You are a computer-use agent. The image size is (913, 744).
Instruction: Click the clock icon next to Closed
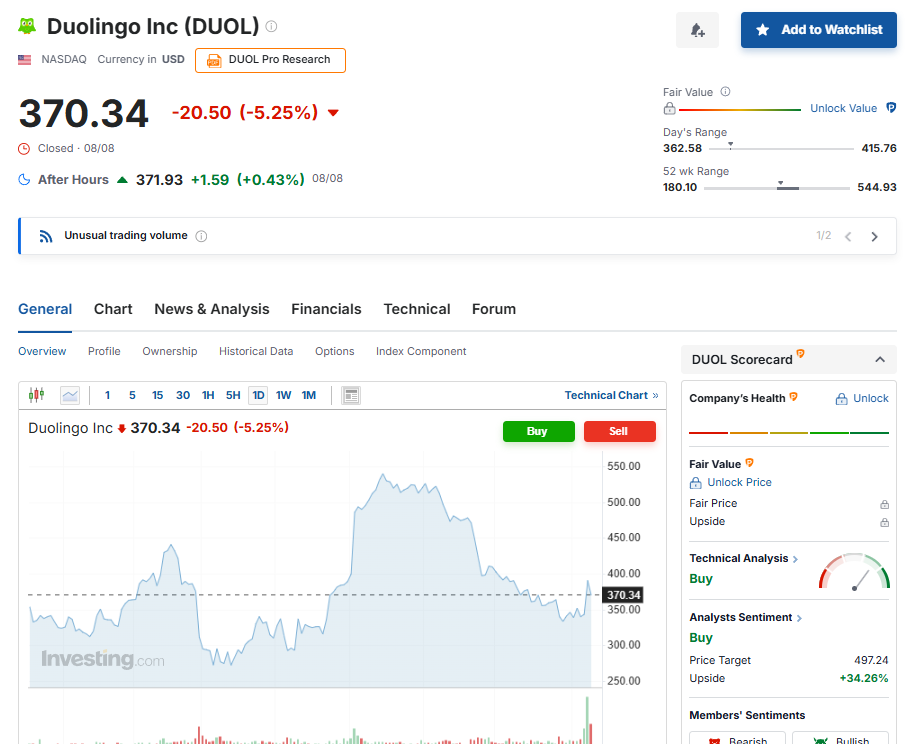(x=24, y=149)
